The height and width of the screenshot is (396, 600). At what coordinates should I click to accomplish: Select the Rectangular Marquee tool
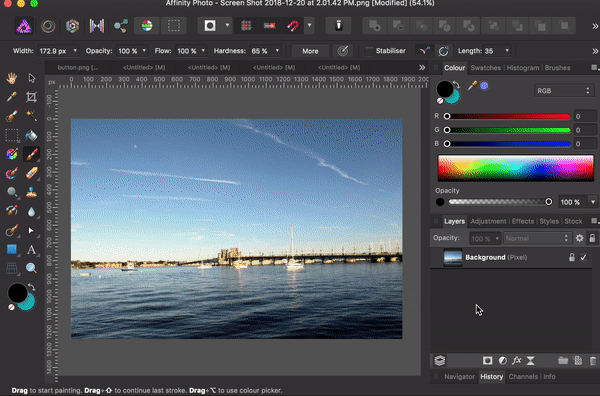(x=11, y=135)
